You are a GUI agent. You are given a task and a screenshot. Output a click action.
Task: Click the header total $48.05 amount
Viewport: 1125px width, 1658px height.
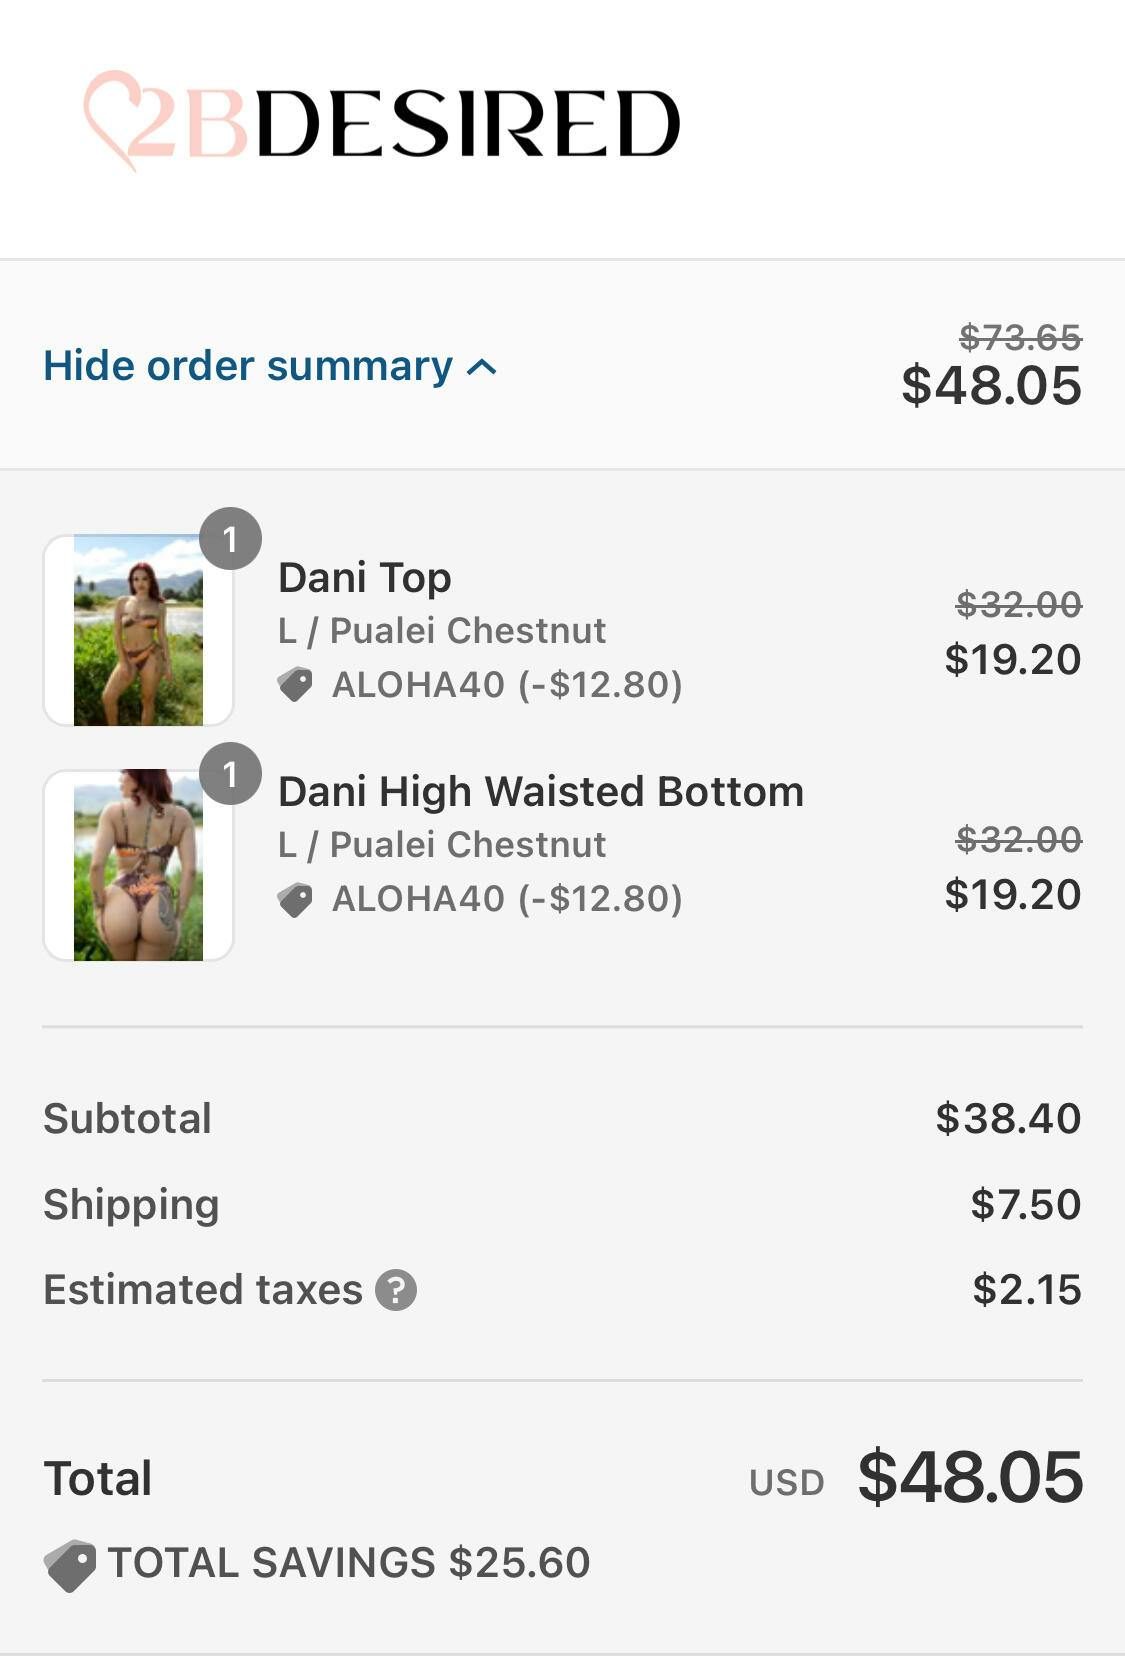click(991, 386)
